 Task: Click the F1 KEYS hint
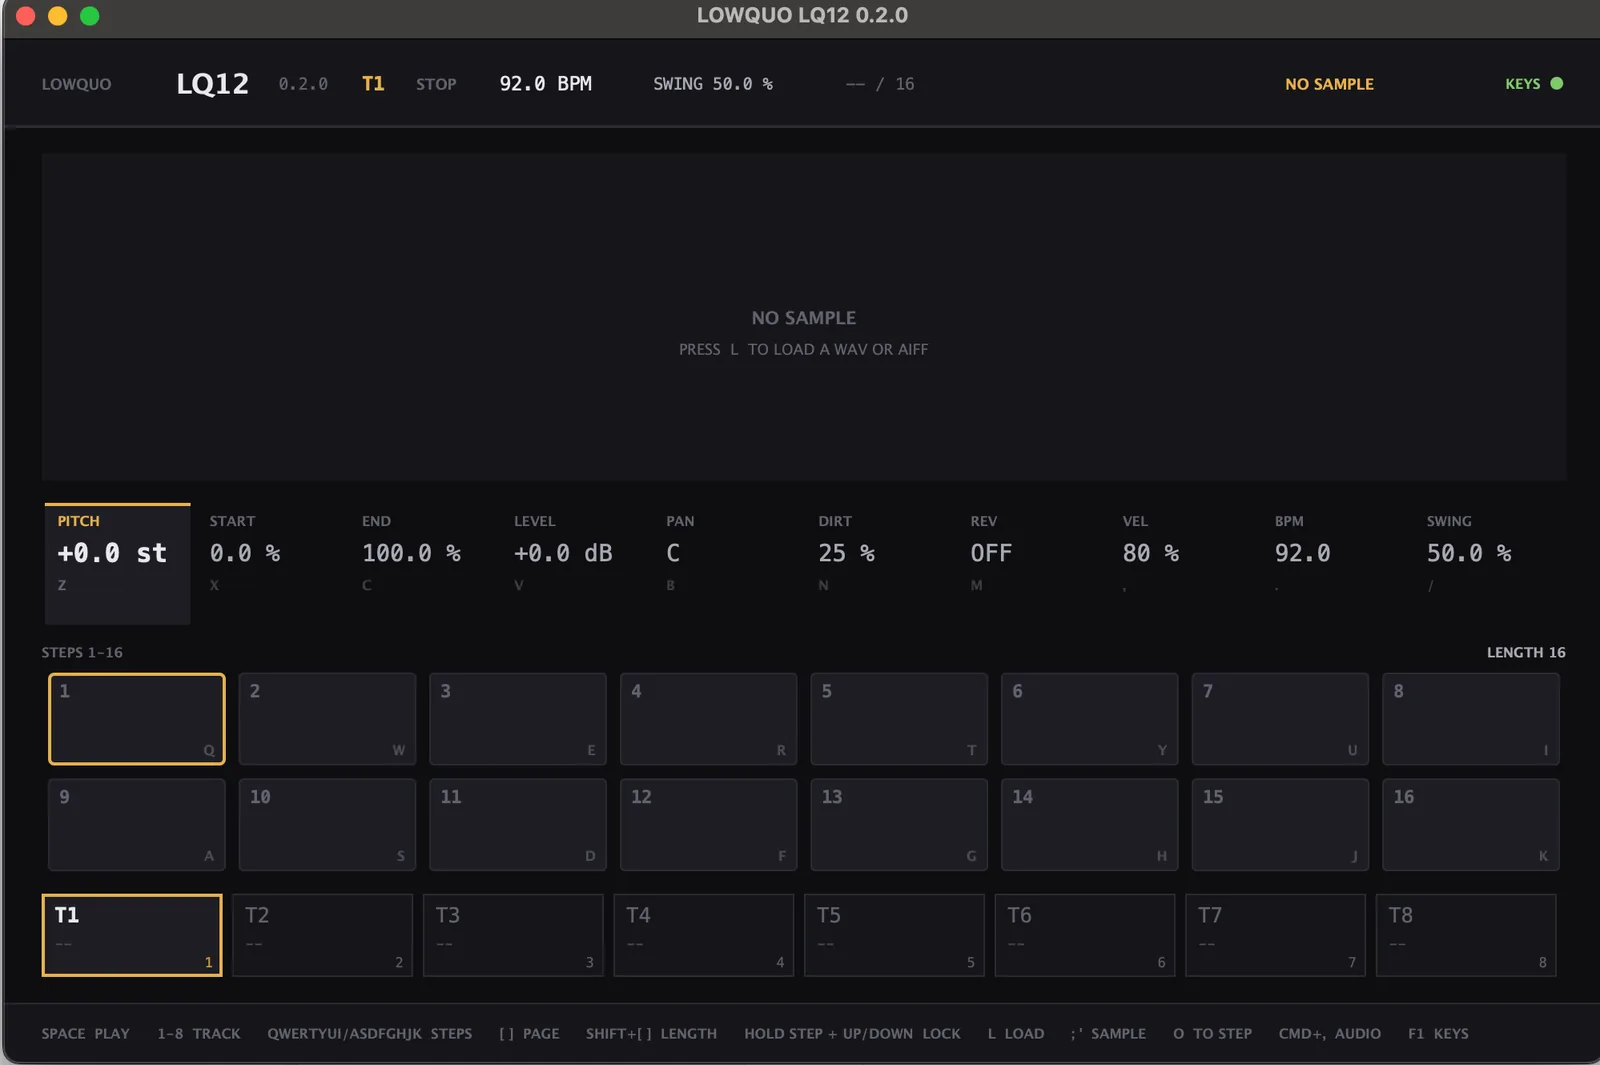point(1438,1033)
